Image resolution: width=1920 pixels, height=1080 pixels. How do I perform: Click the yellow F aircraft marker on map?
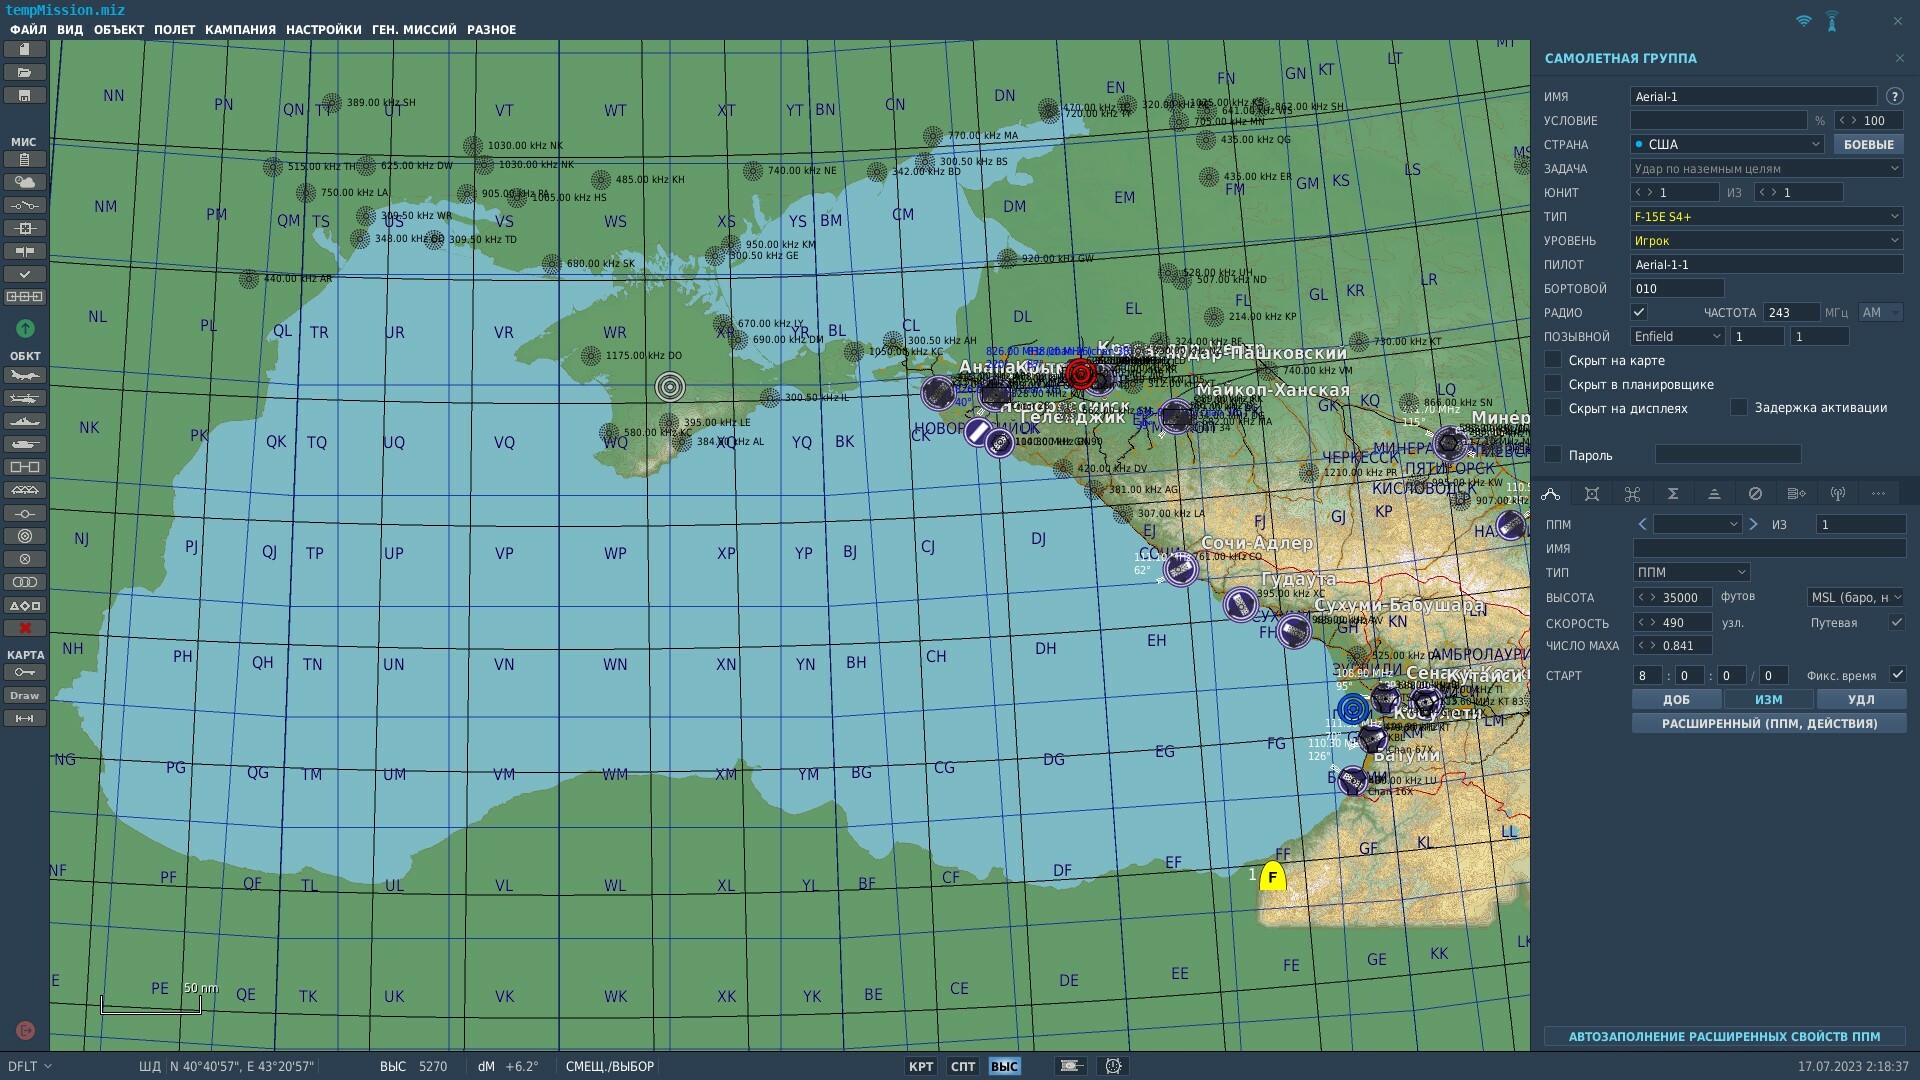click(1272, 877)
